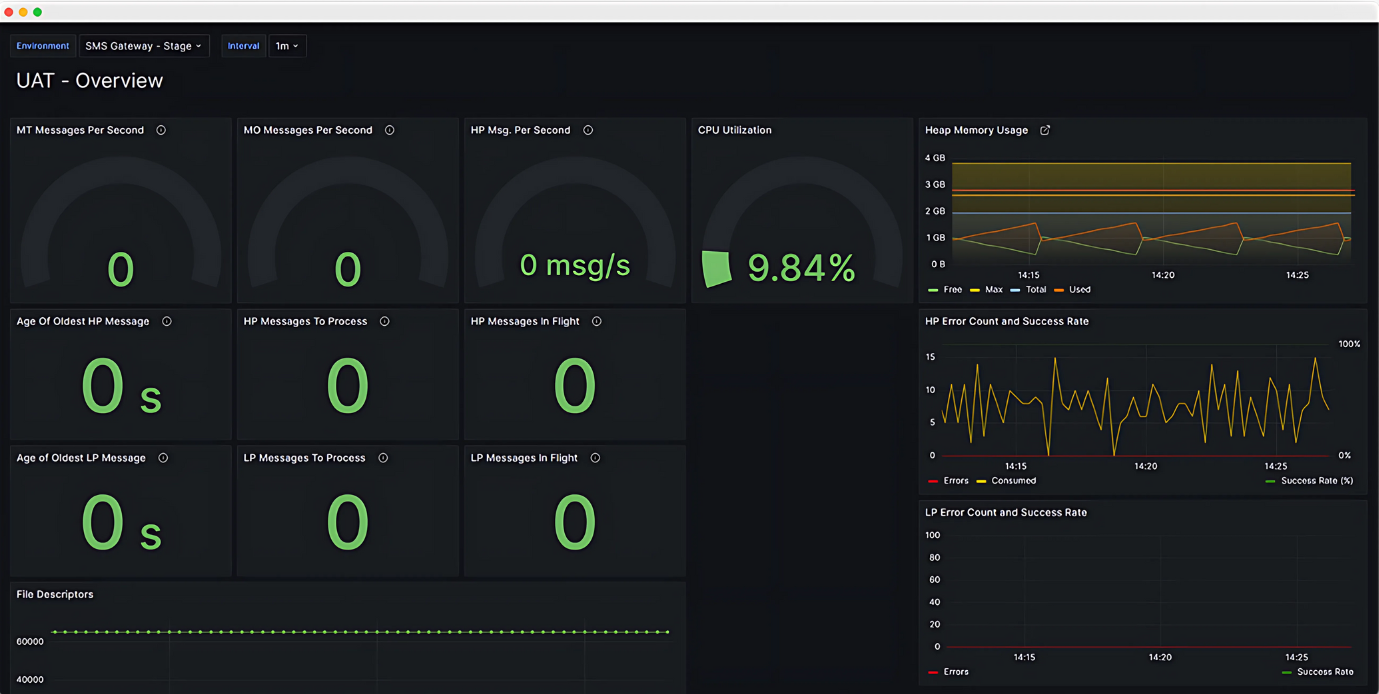Click the Environment variable label

point(43,46)
